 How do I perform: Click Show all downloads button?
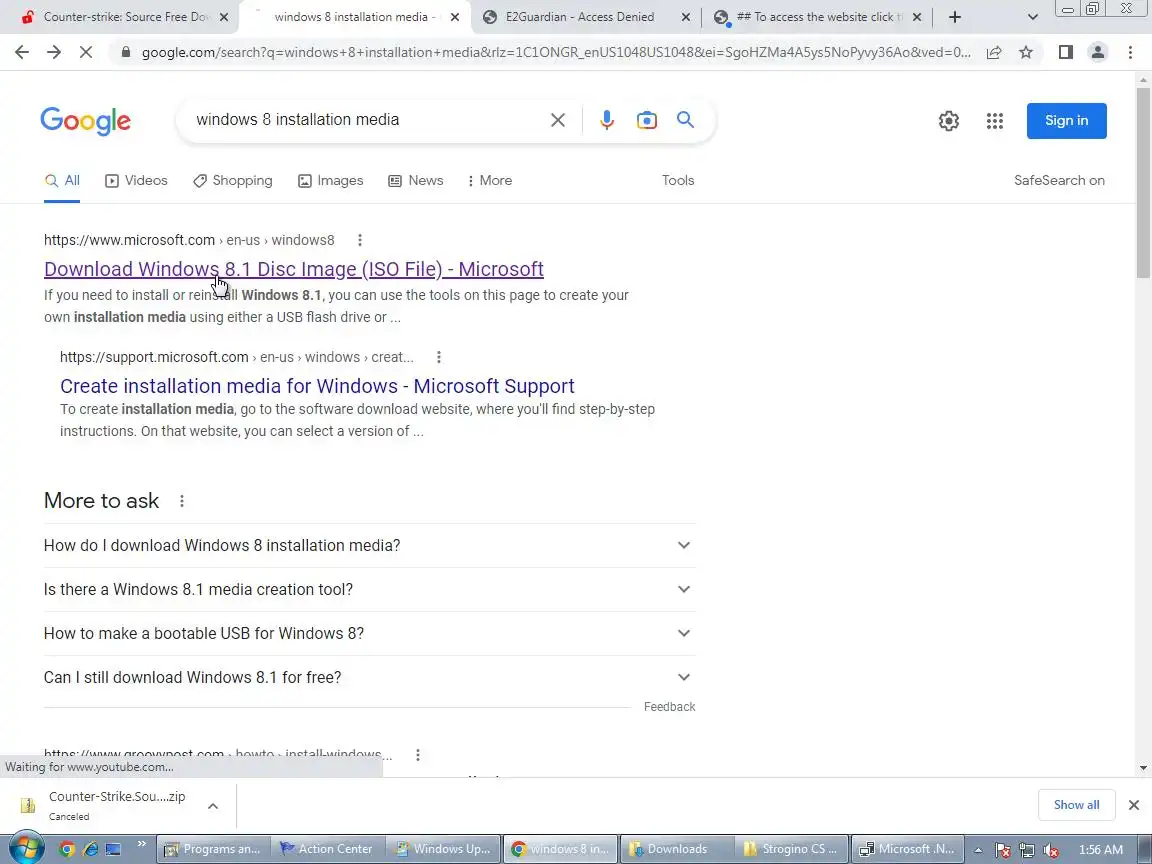pyautogui.click(x=1077, y=805)
